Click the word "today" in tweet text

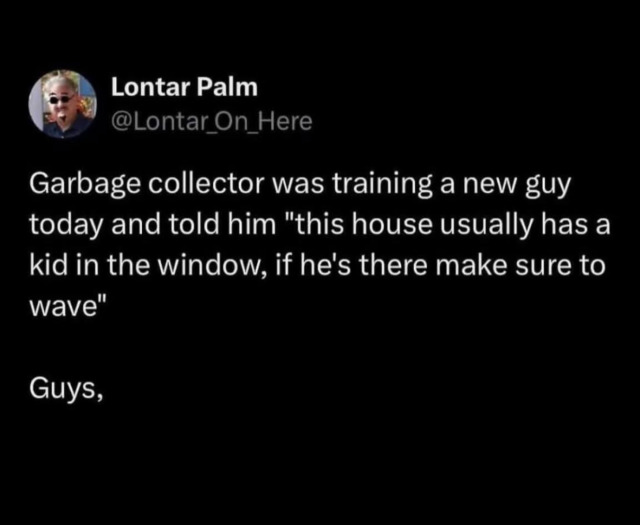[66, 226]
